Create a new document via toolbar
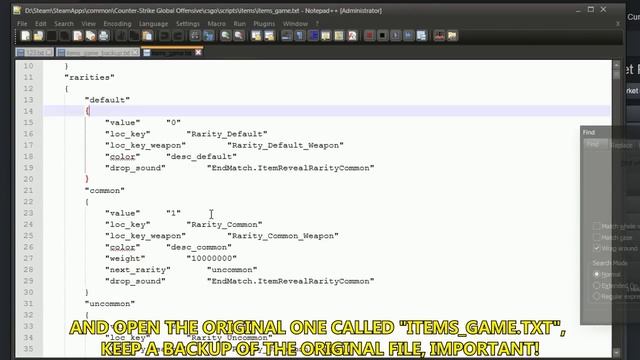This screenshot has width=640, height=360. [26, 36]
